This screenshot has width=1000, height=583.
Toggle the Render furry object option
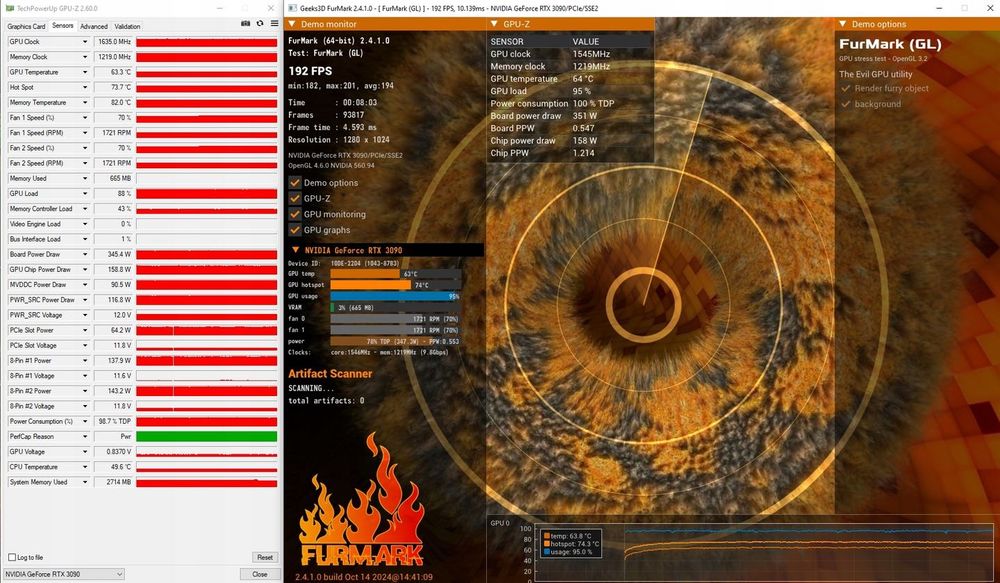[846, 88]
